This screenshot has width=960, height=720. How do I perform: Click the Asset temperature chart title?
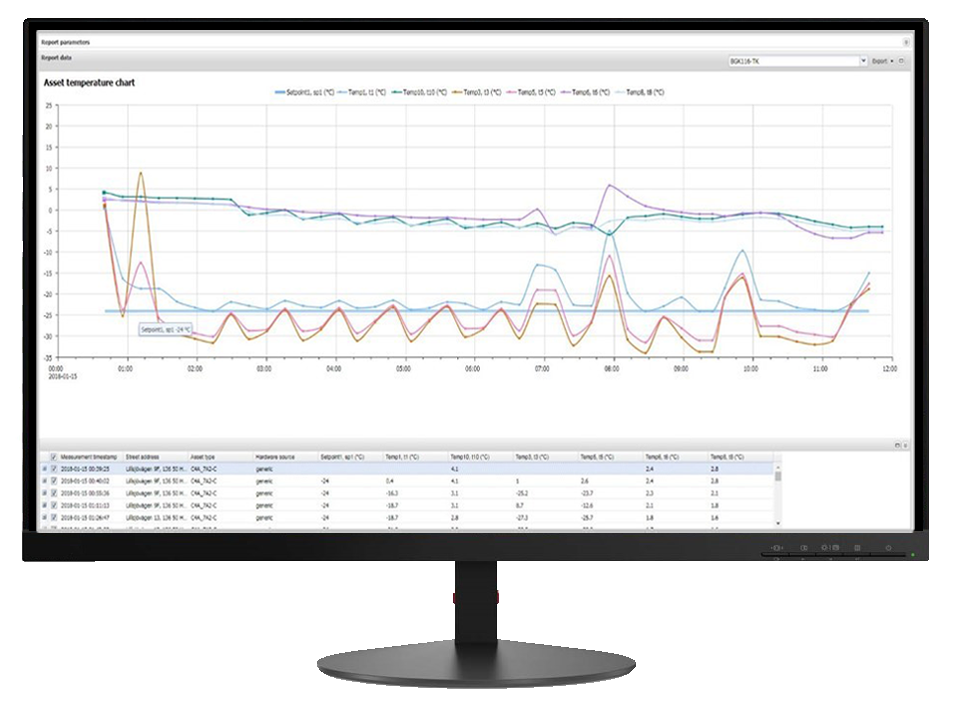coord(89,83)
